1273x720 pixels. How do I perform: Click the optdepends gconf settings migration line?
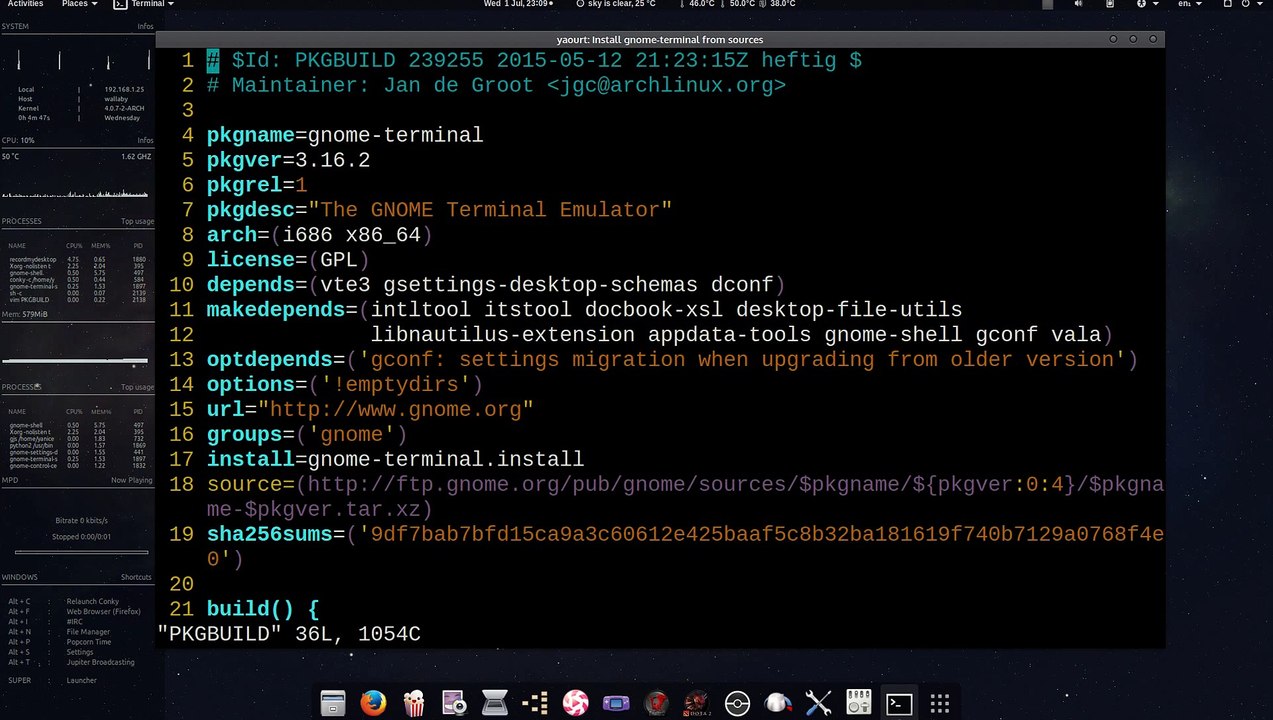[x=672, y=360]
